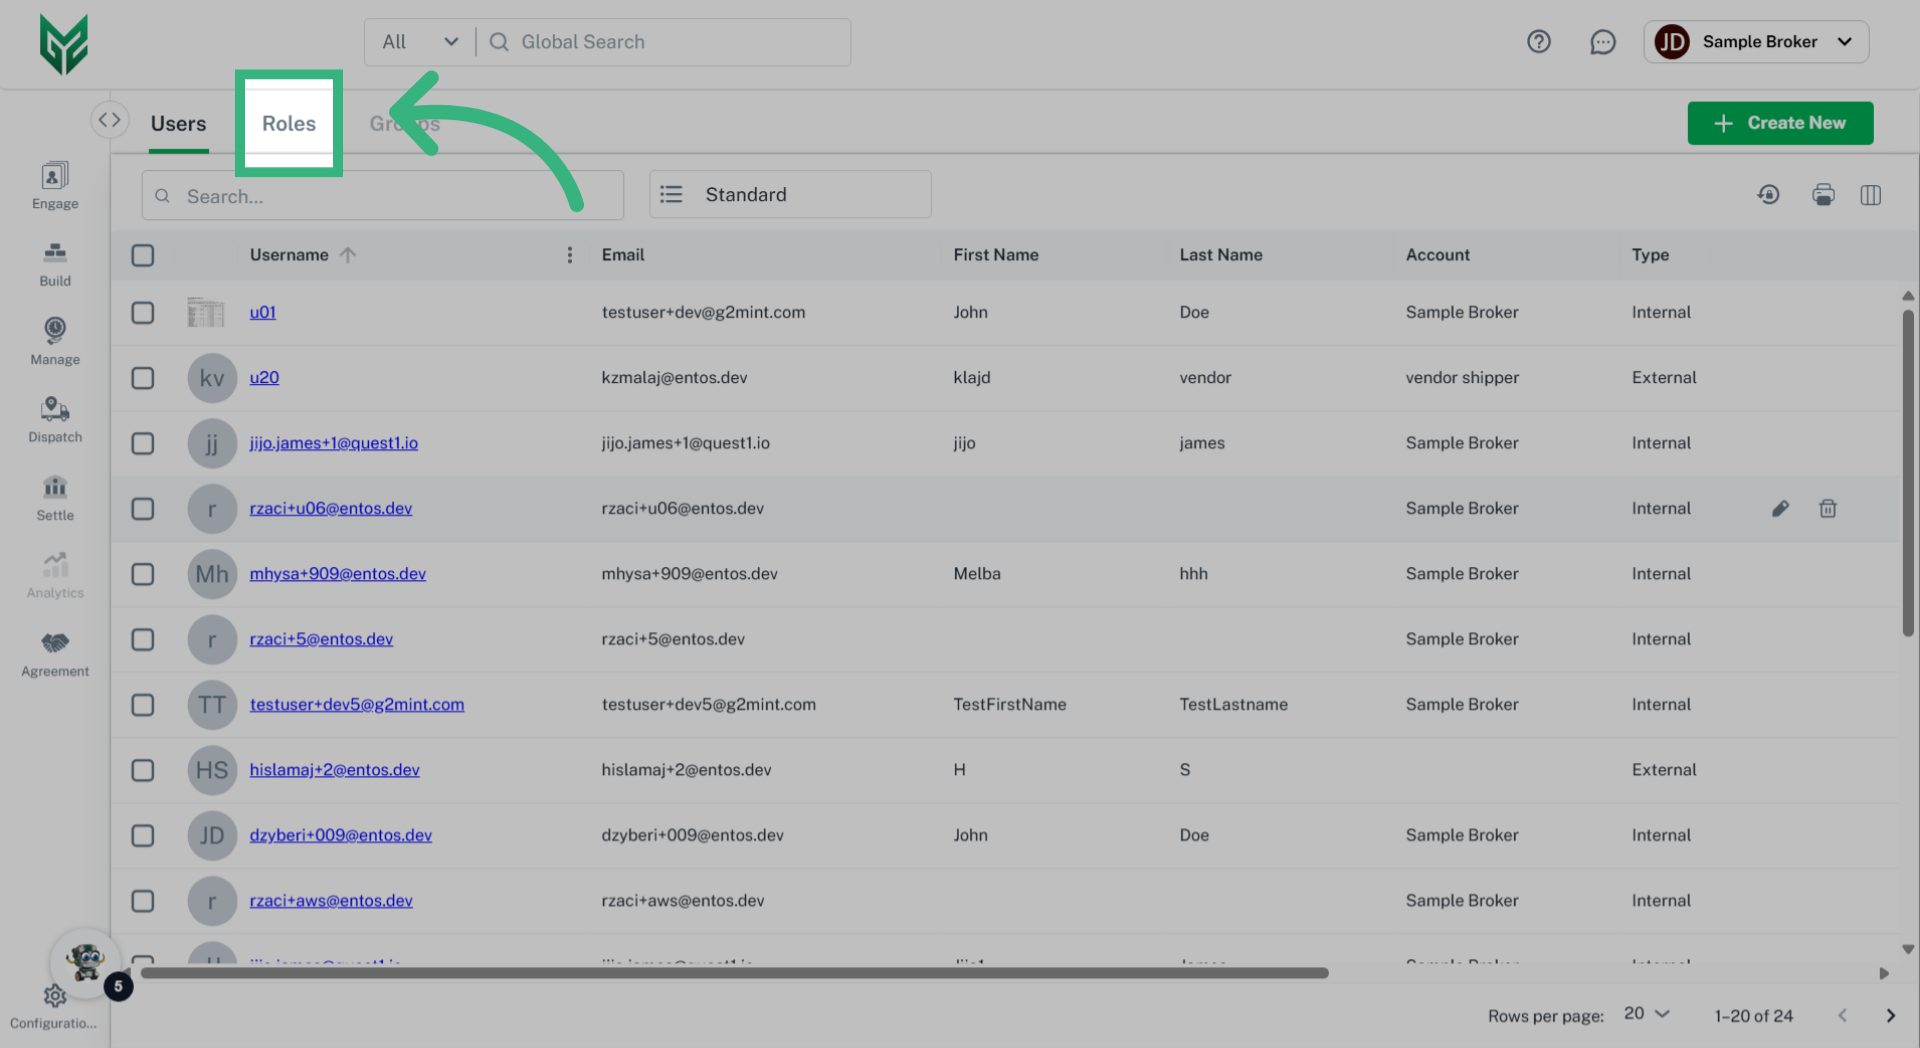Open the column layout chooser icon
This screenshot has height=1048, width=1920.
pyautogui.click(x=1870, y=195)
